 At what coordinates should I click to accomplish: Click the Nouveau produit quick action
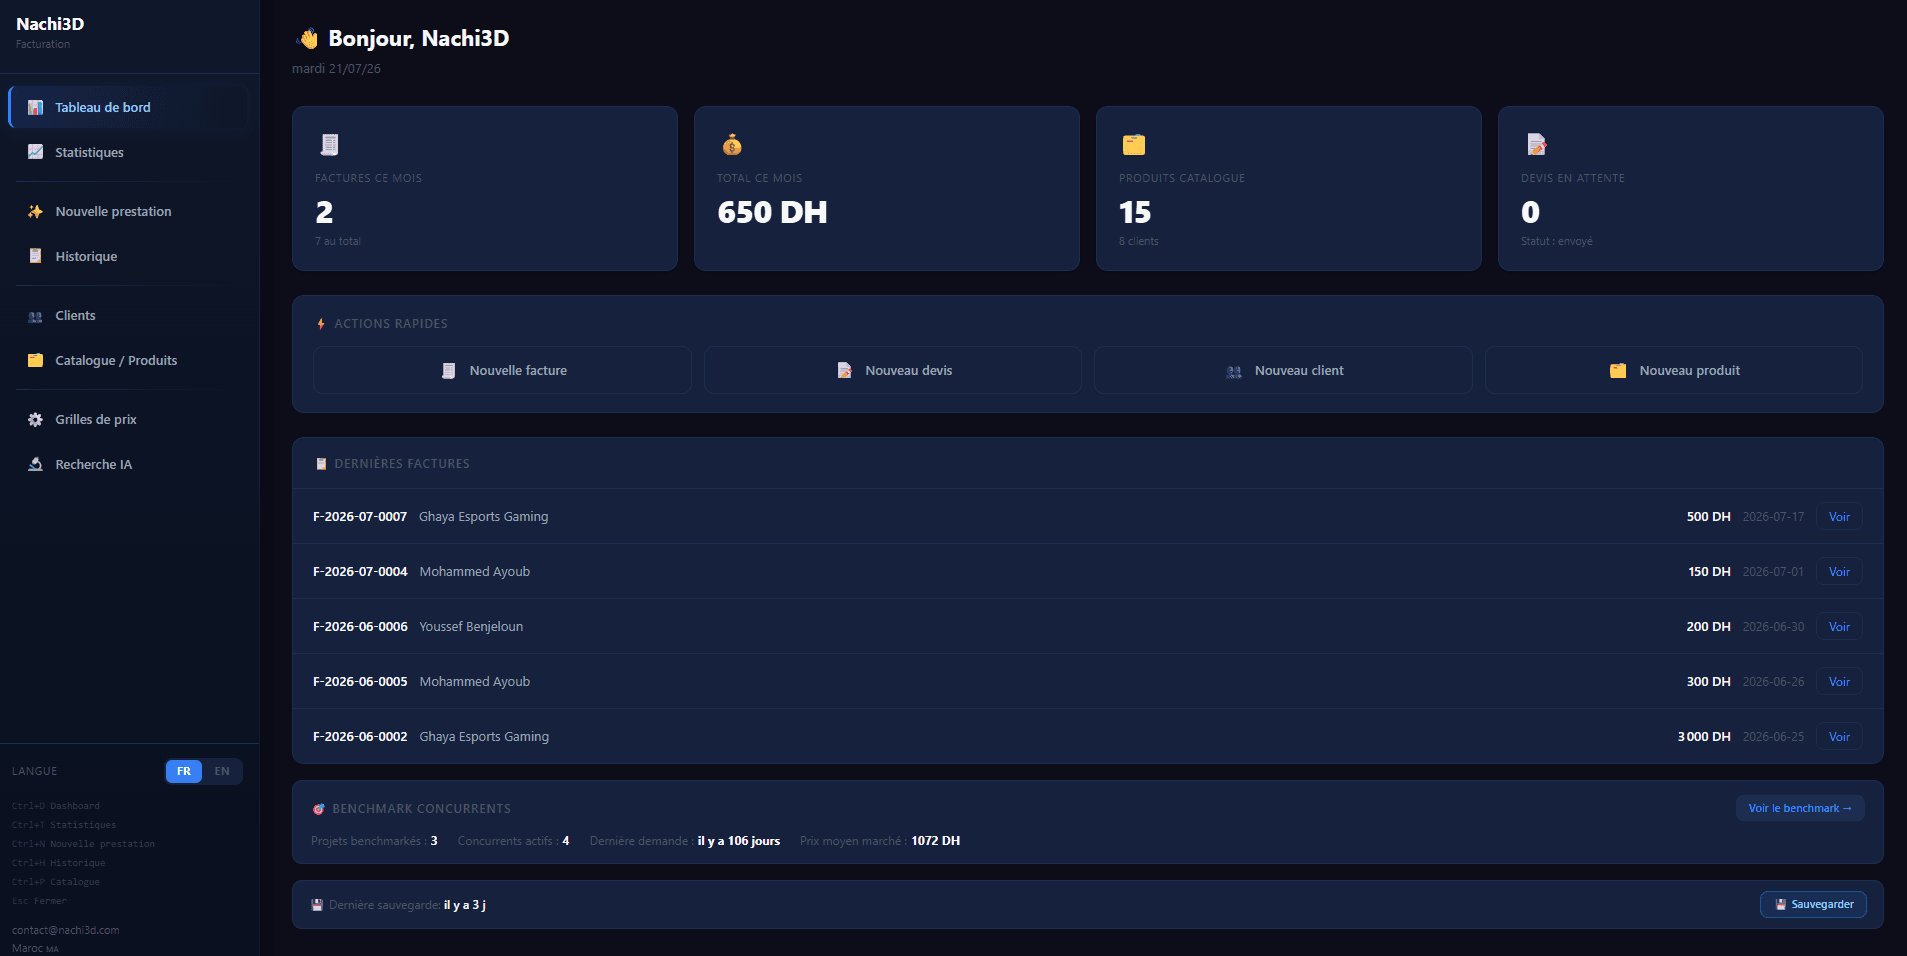tap(1674, 370)
